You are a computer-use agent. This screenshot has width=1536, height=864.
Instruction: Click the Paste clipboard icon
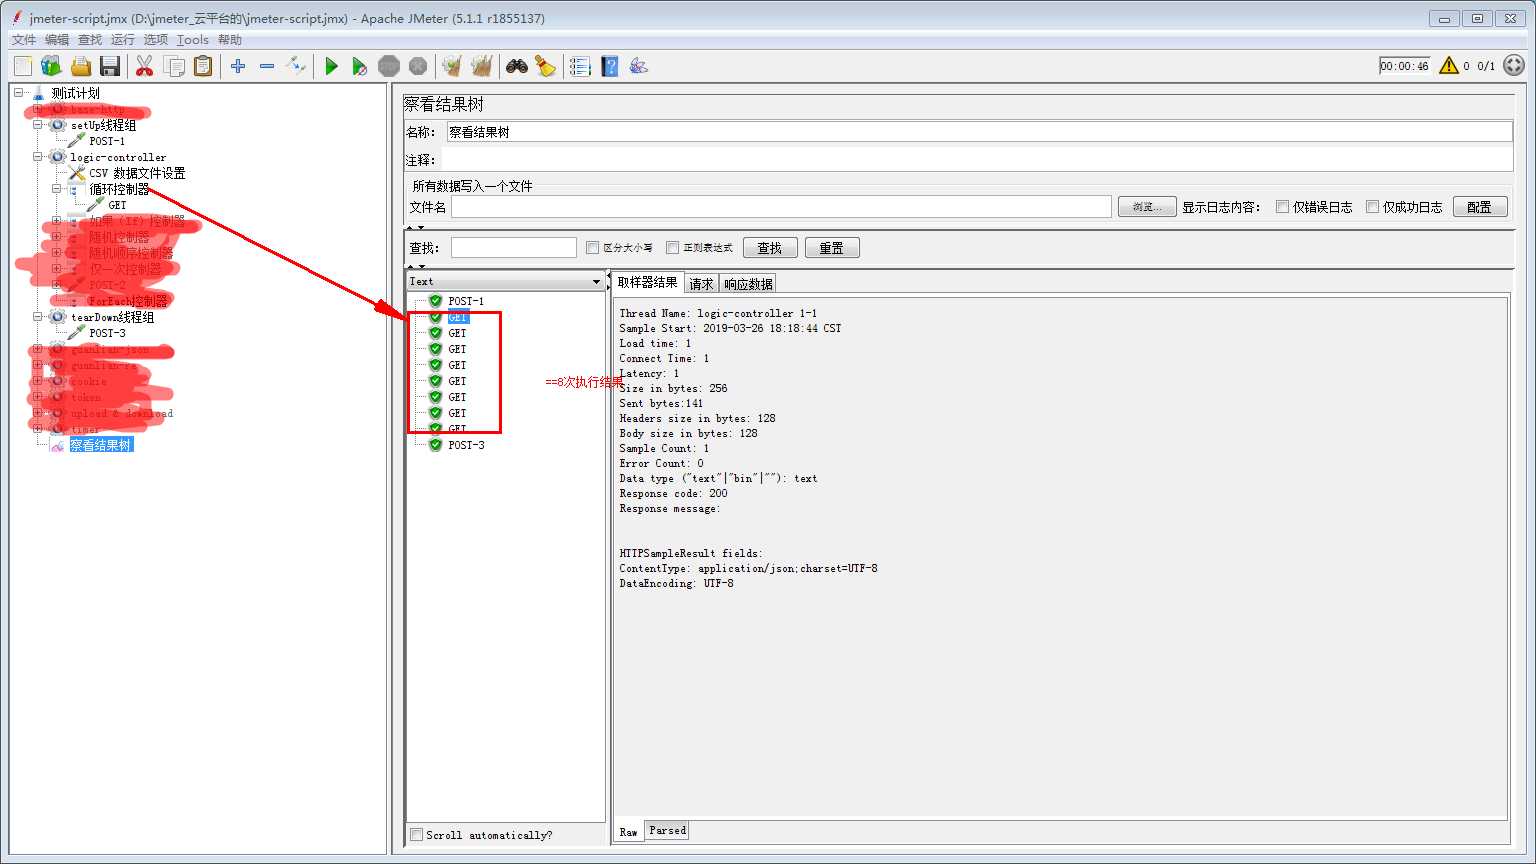pyautogui.click(x=203, y=66)
